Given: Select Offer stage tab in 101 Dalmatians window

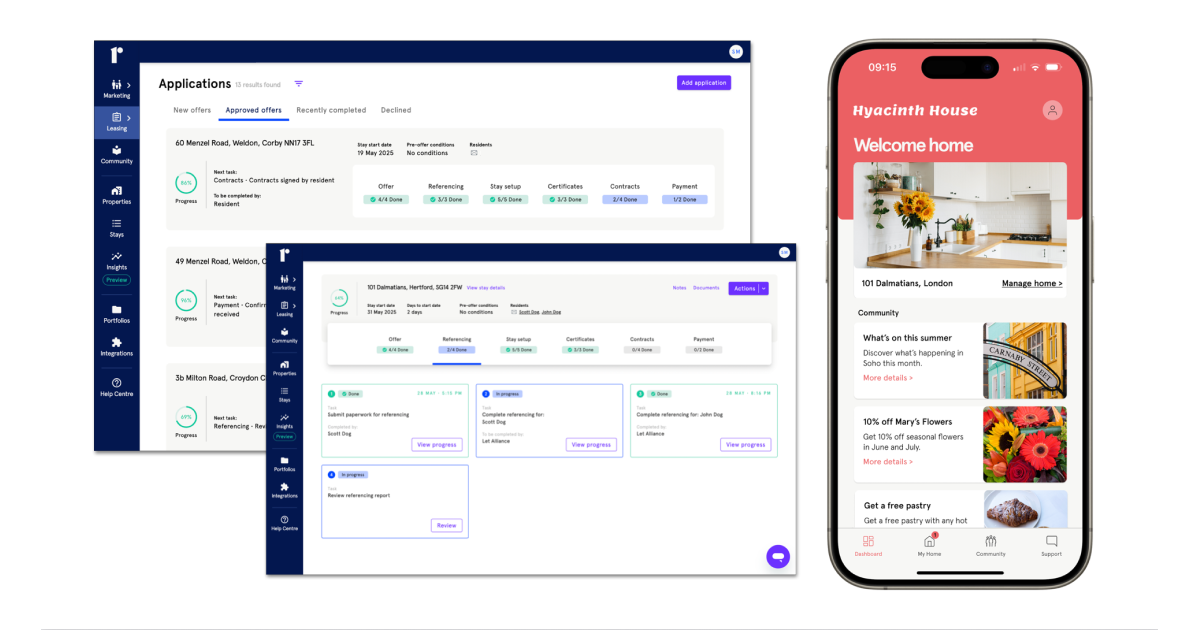Looking at the screenshot, I should click(395, 344).
